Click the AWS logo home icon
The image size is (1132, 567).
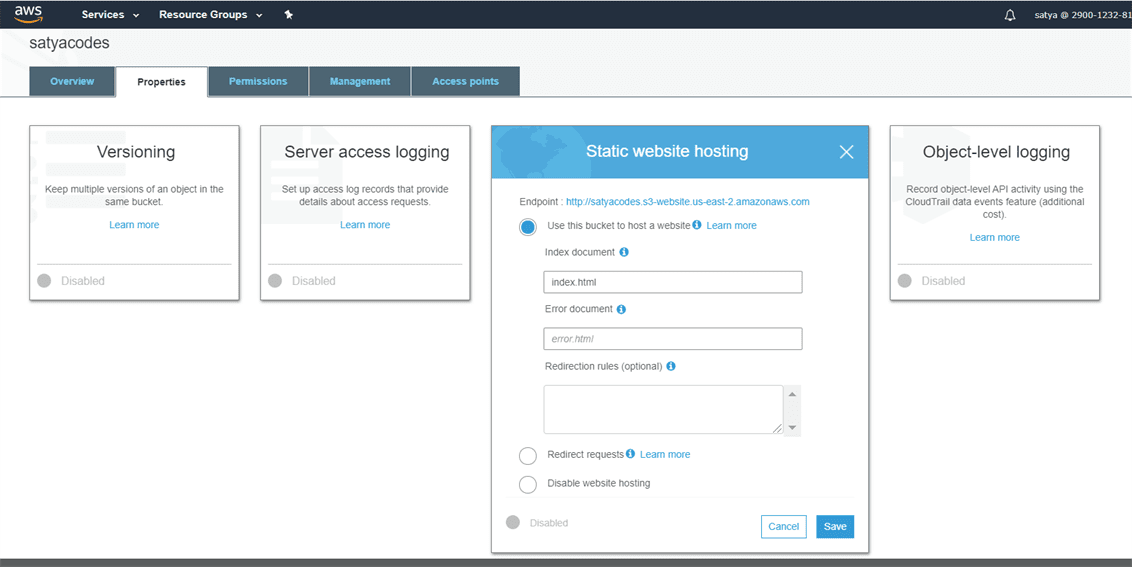(28, 14)
